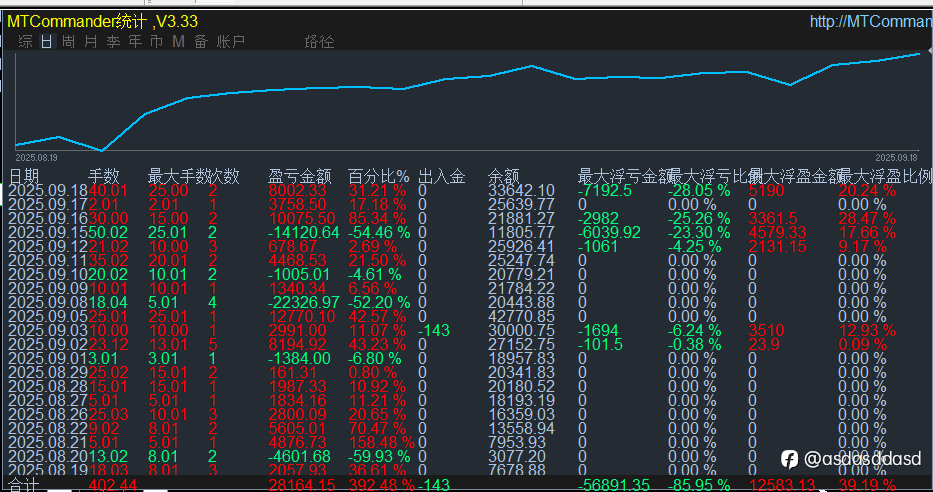Click the 2025.08.19 chart start date

pos(36,158)
